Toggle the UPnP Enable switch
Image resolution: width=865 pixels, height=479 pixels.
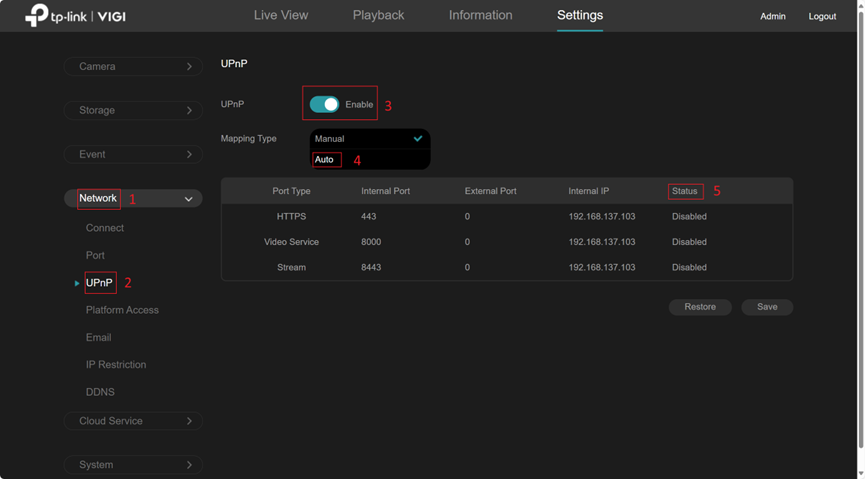pyautogui.click(x=324, y=104)
